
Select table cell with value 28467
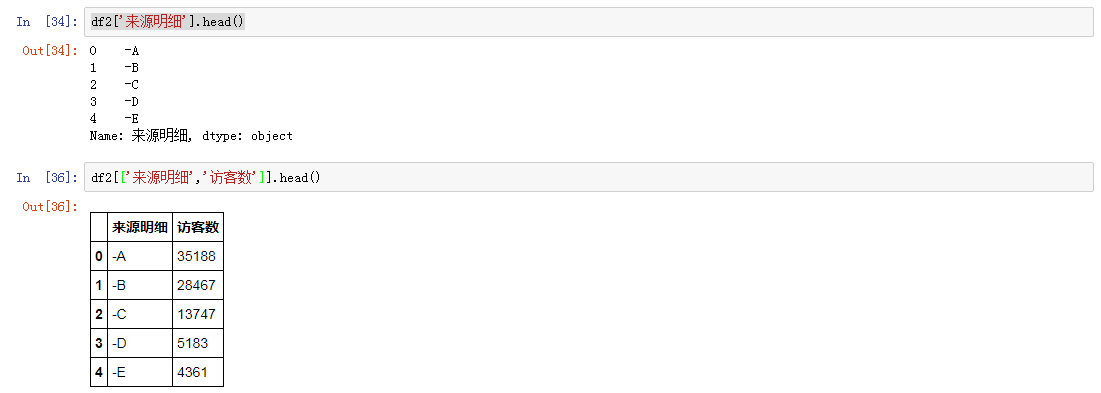point(198,286)
